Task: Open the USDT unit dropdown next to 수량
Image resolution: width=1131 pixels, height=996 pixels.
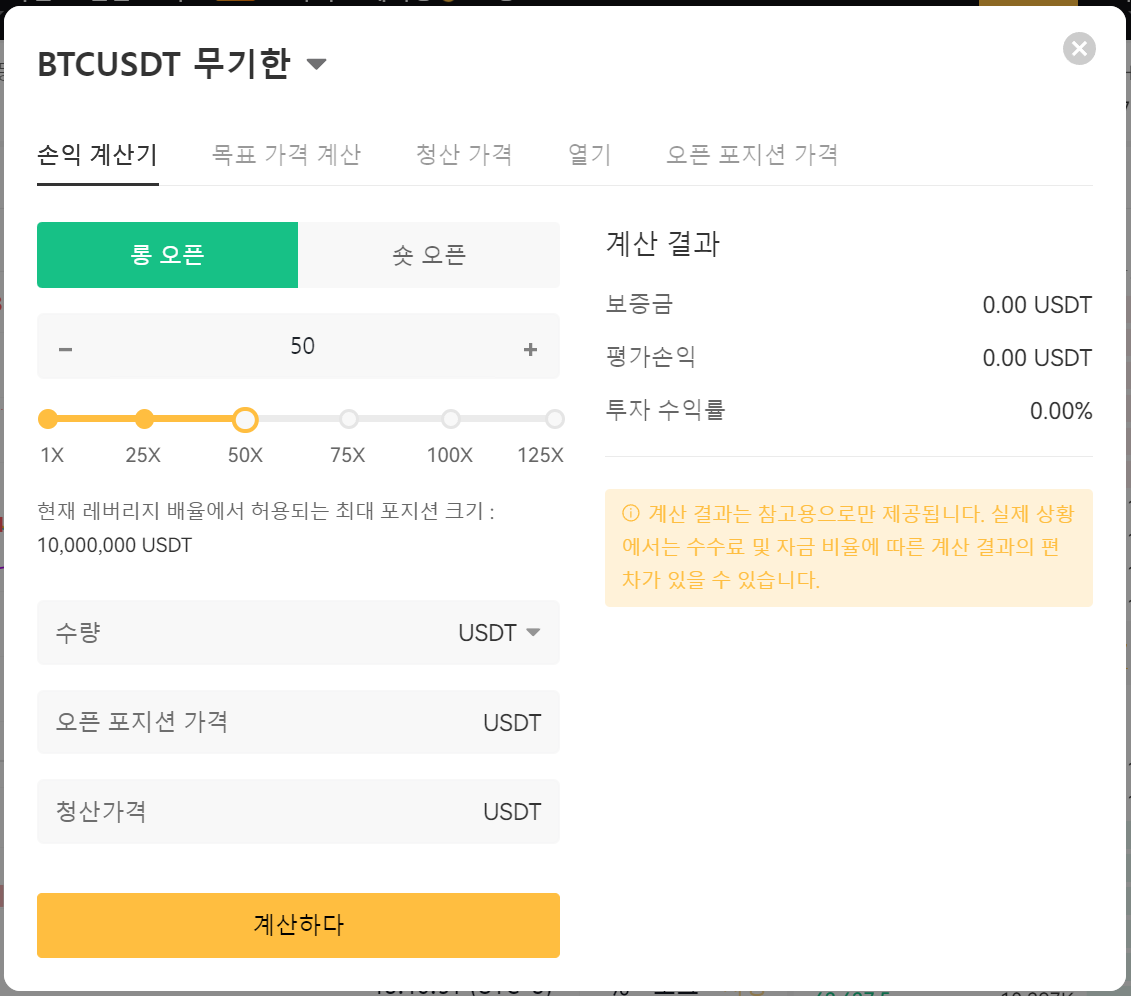Action: click(x=535, y=632)
